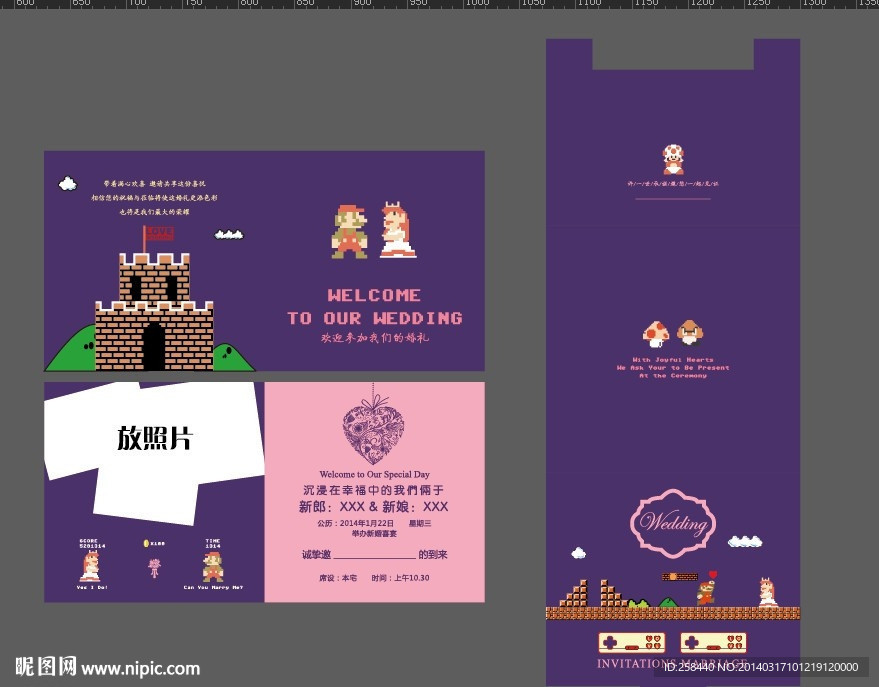The width and height of the screenshot is (879, 687).
Task: Select the small cloud left of Wedding badge
Action: click(x=579, y=553)
